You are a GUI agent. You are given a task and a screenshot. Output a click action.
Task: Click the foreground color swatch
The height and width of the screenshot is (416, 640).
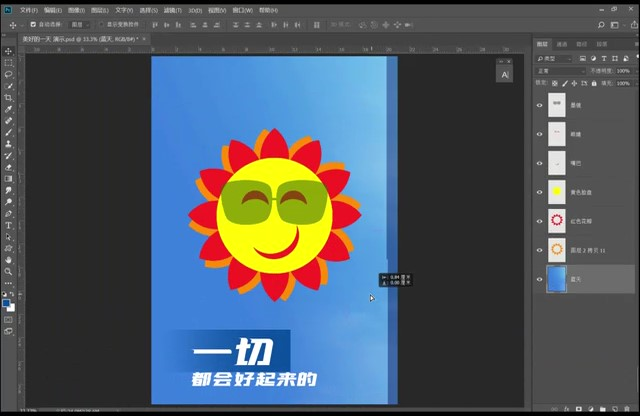(x=7, y=302)
